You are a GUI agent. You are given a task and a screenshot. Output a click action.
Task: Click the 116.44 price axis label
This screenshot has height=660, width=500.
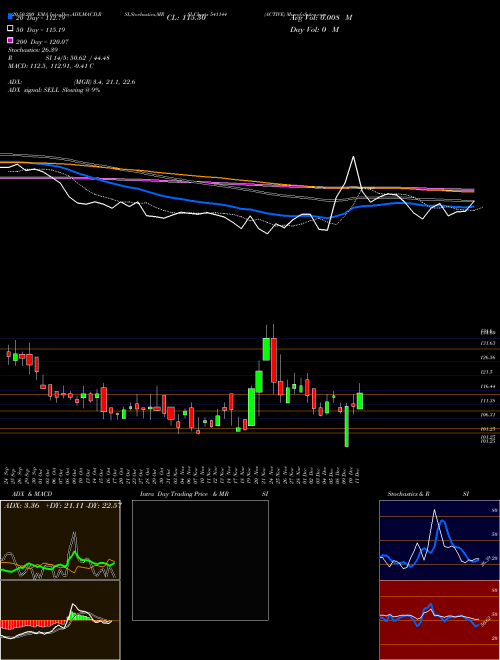(488, 386)
